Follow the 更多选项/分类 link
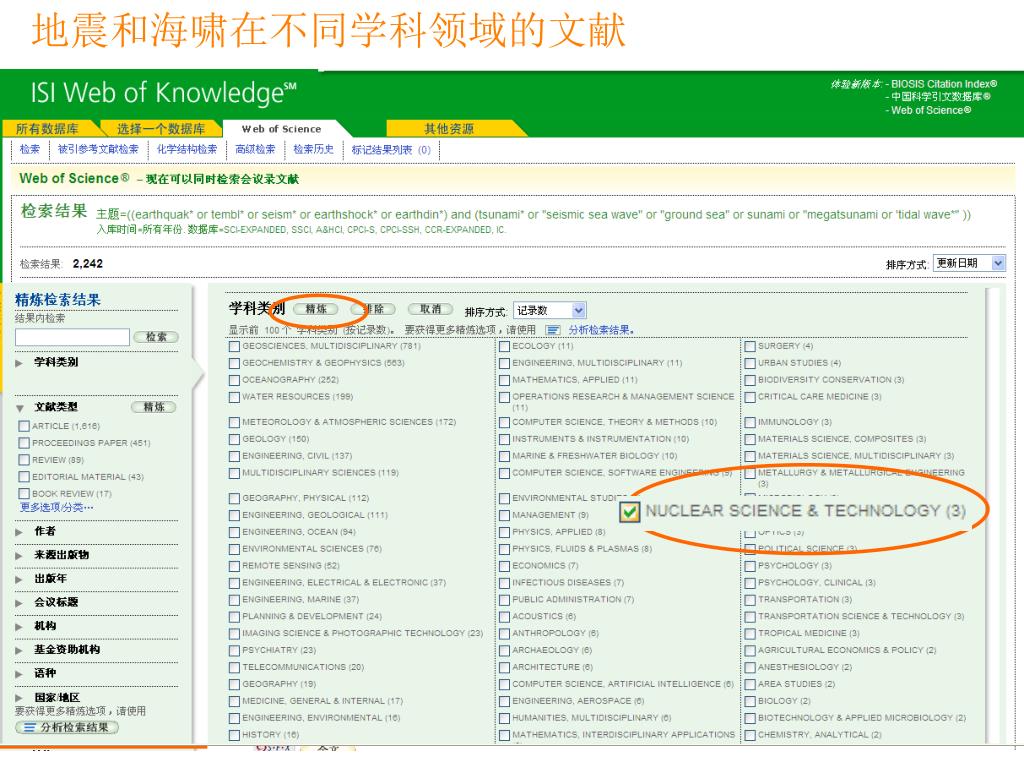 (x=57, y=507)
